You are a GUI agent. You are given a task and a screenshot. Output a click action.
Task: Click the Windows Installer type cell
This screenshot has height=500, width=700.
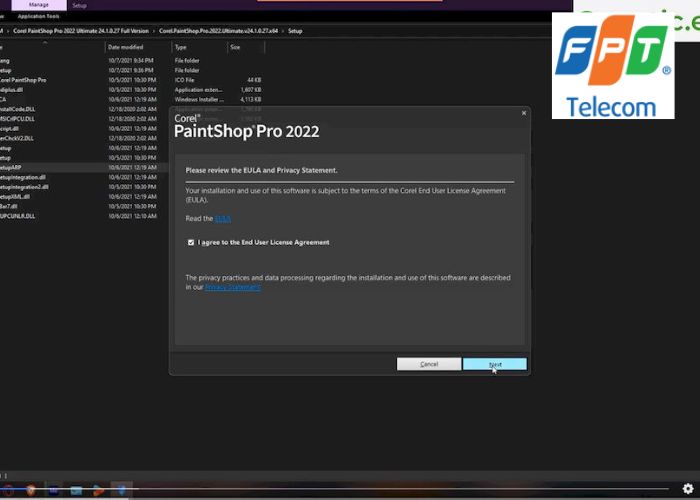[x=200, y=100]
